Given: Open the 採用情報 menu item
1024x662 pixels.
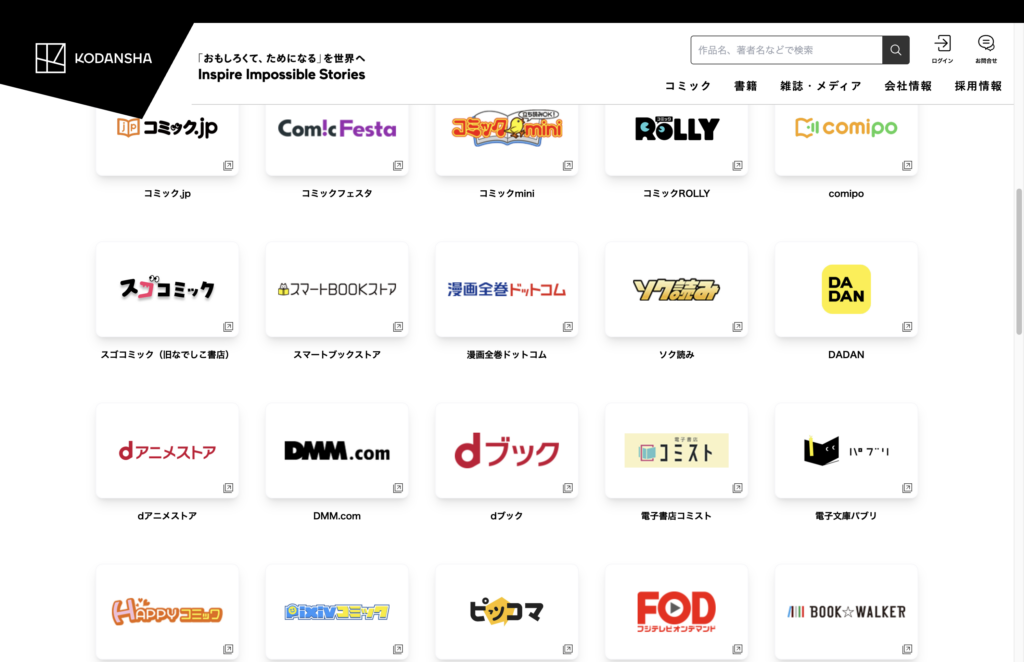Looking at the screenshot, I should tap(977, 86).
